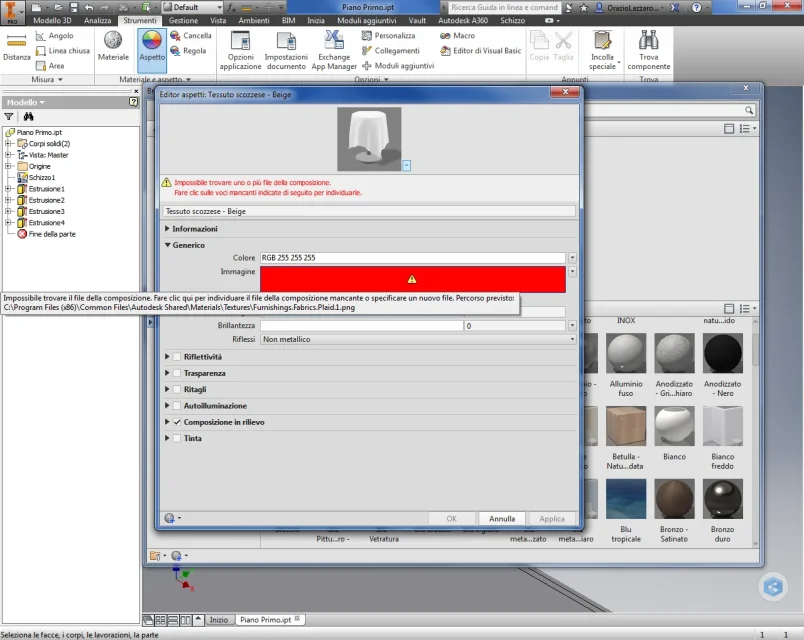804x640 pixels.
Task: Open the Riflessi Non metallico dropdown
Action: click(418, 339)
